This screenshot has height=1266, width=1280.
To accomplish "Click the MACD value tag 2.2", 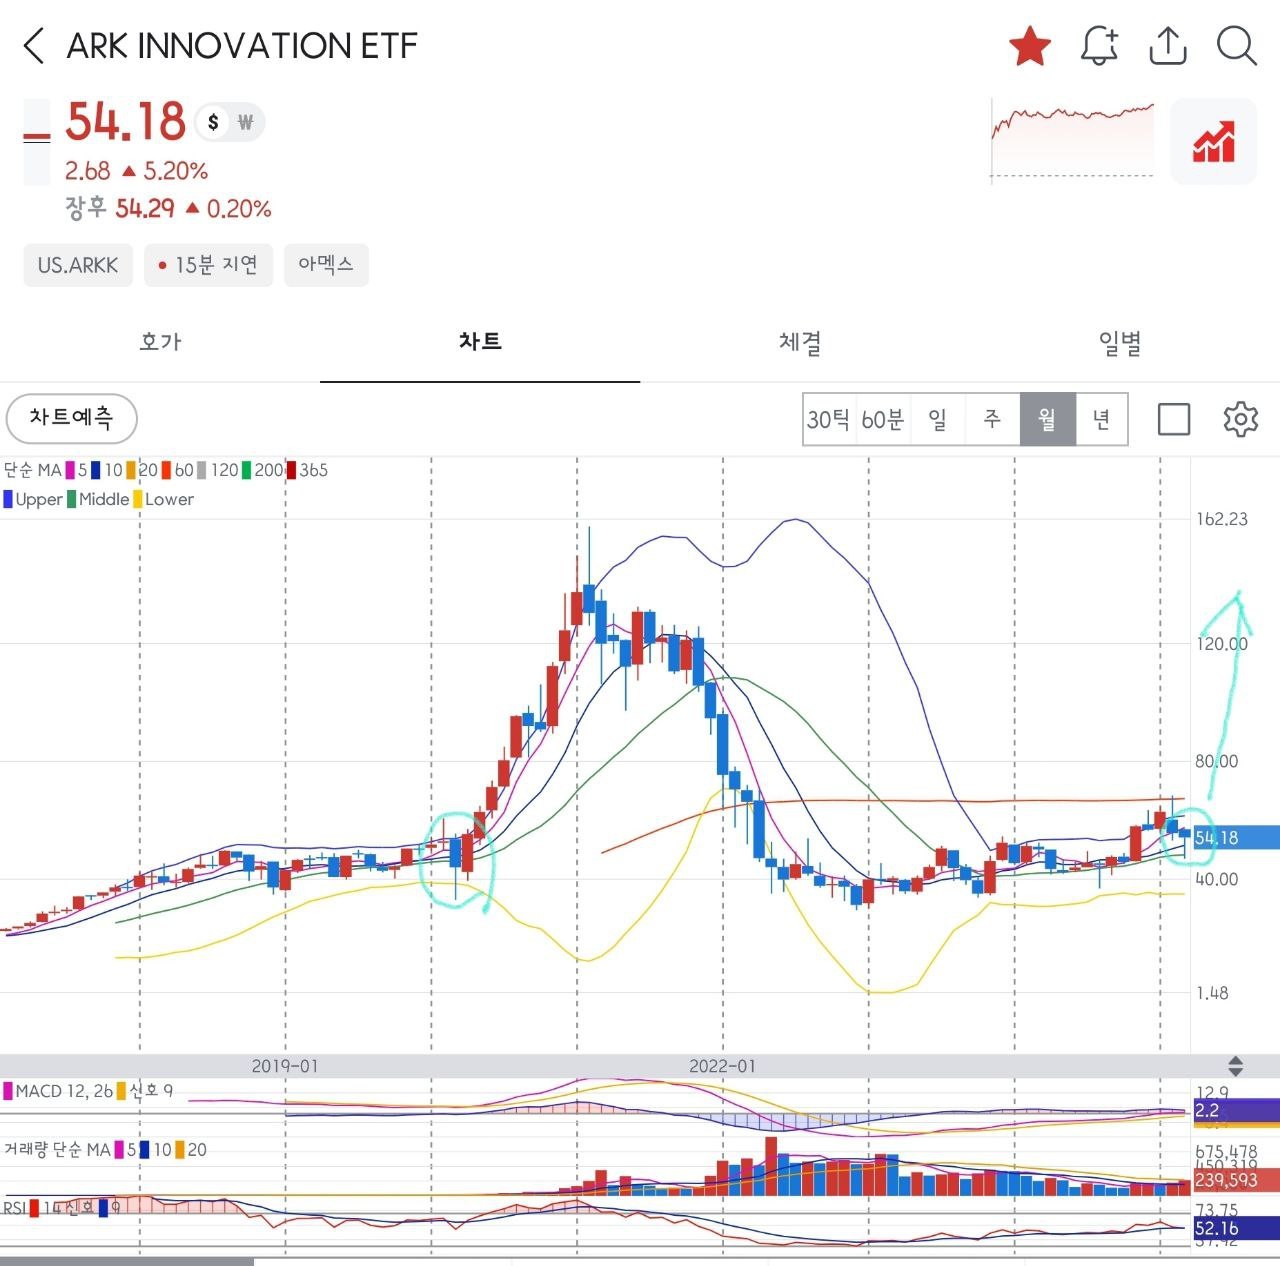I will point(1235,1110).
